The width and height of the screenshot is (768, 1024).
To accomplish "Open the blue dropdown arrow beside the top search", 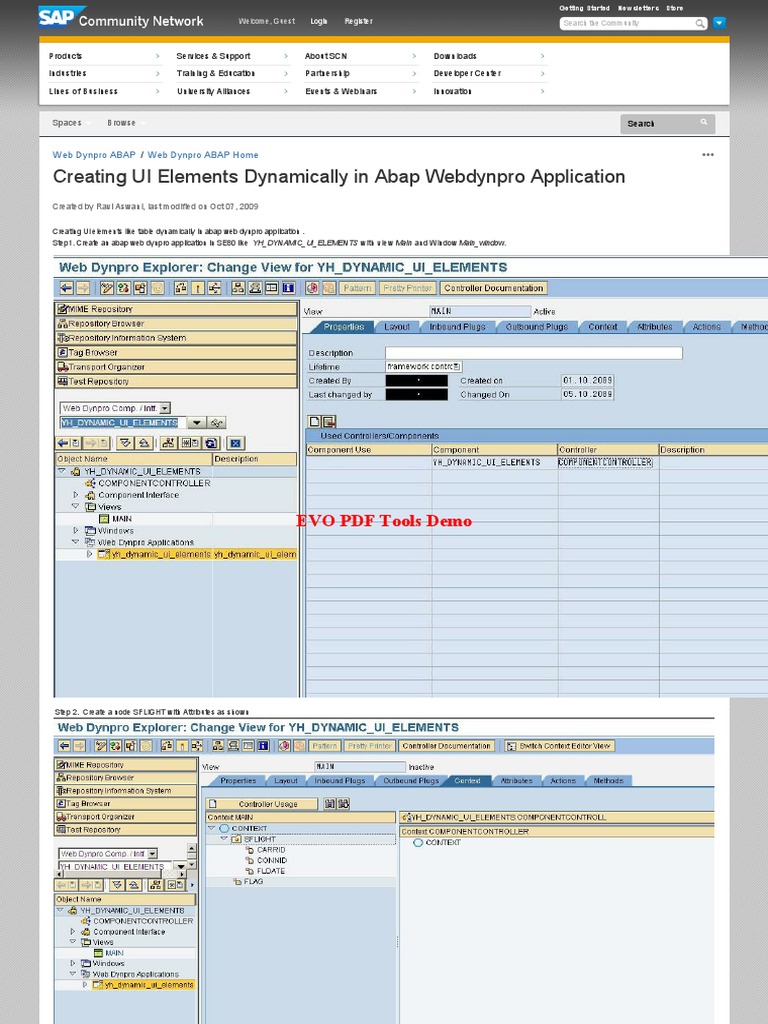I will click(x=719, y=23).
